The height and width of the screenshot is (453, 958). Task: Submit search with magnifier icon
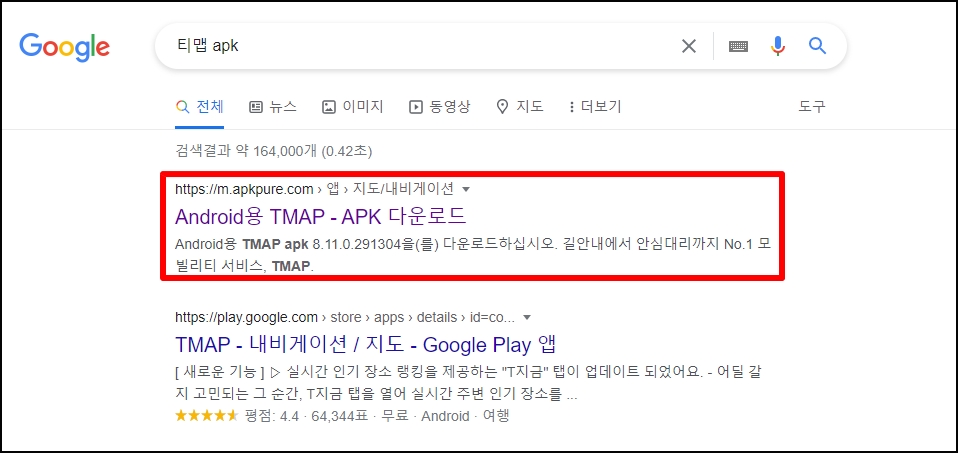pos(817,45)
